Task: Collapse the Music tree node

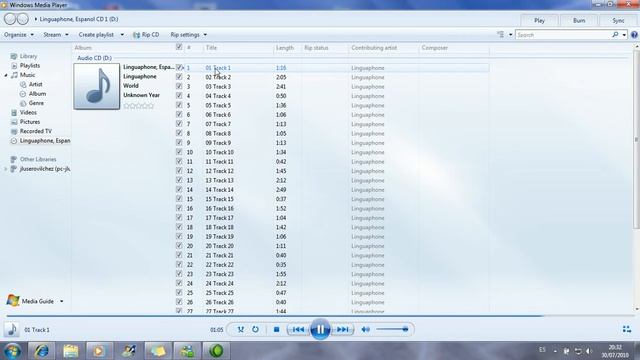Action: [6, 75]
